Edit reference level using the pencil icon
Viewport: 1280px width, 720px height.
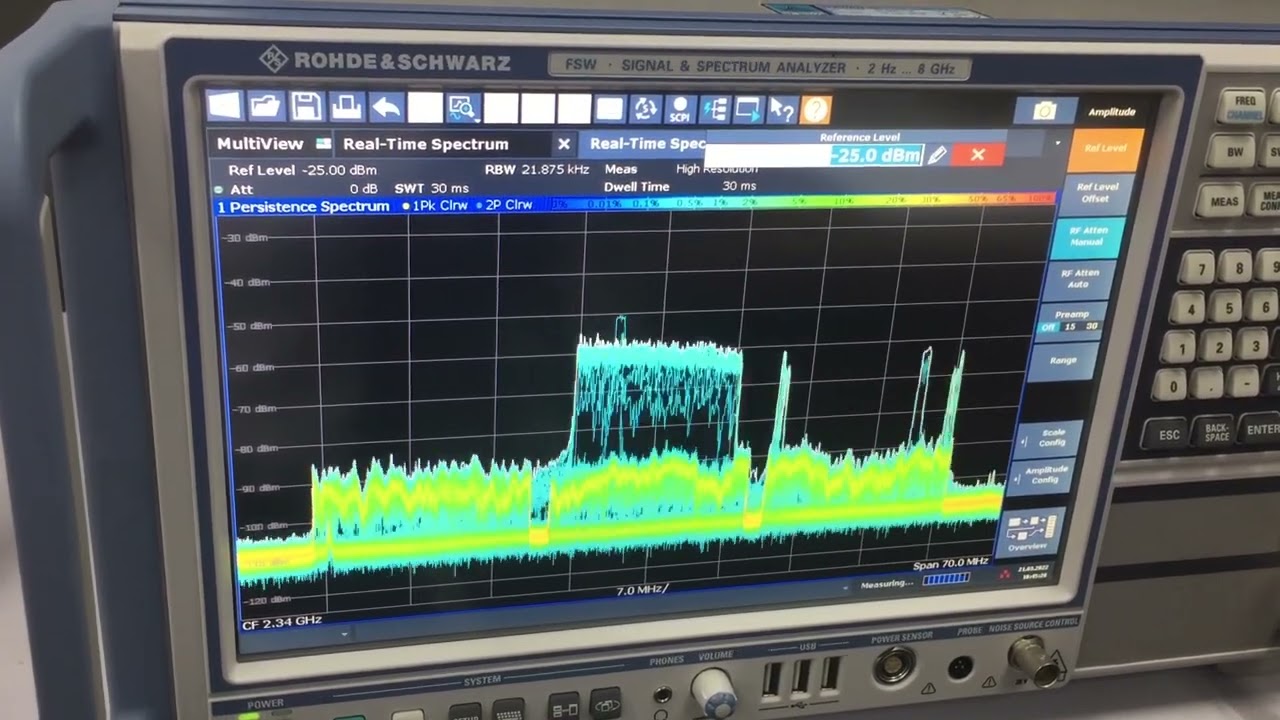pyautogui.click(x=937, y=155)
